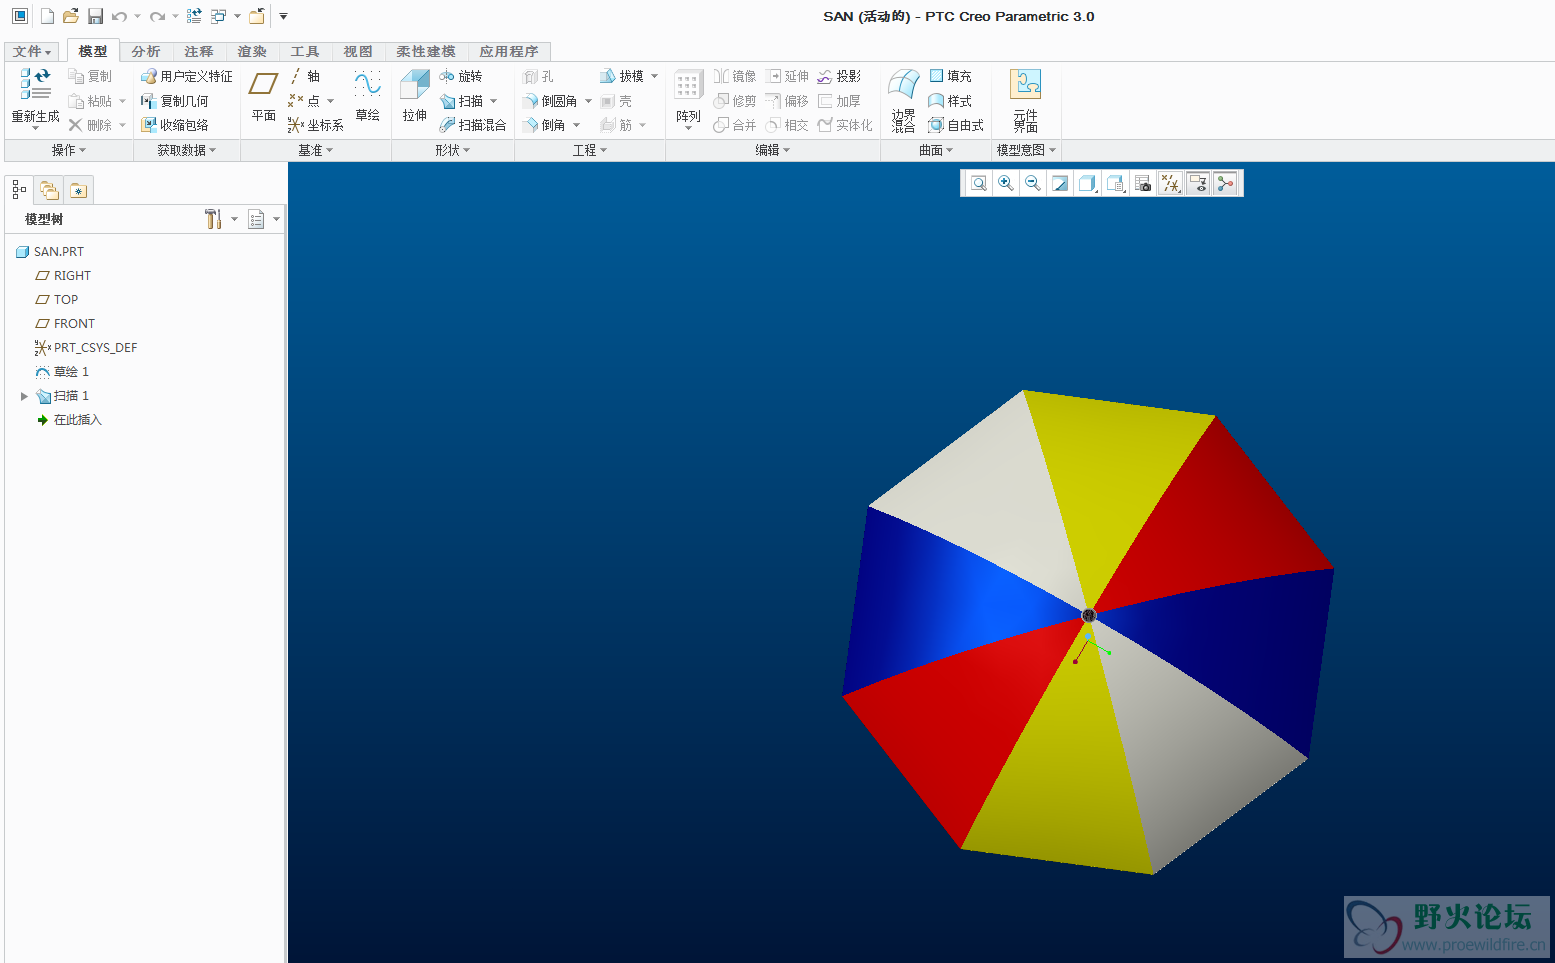This screenshot has width=1555, height=963.
Task: Toggle annotation display in graphics toolbar
Action: (1198, 183)
